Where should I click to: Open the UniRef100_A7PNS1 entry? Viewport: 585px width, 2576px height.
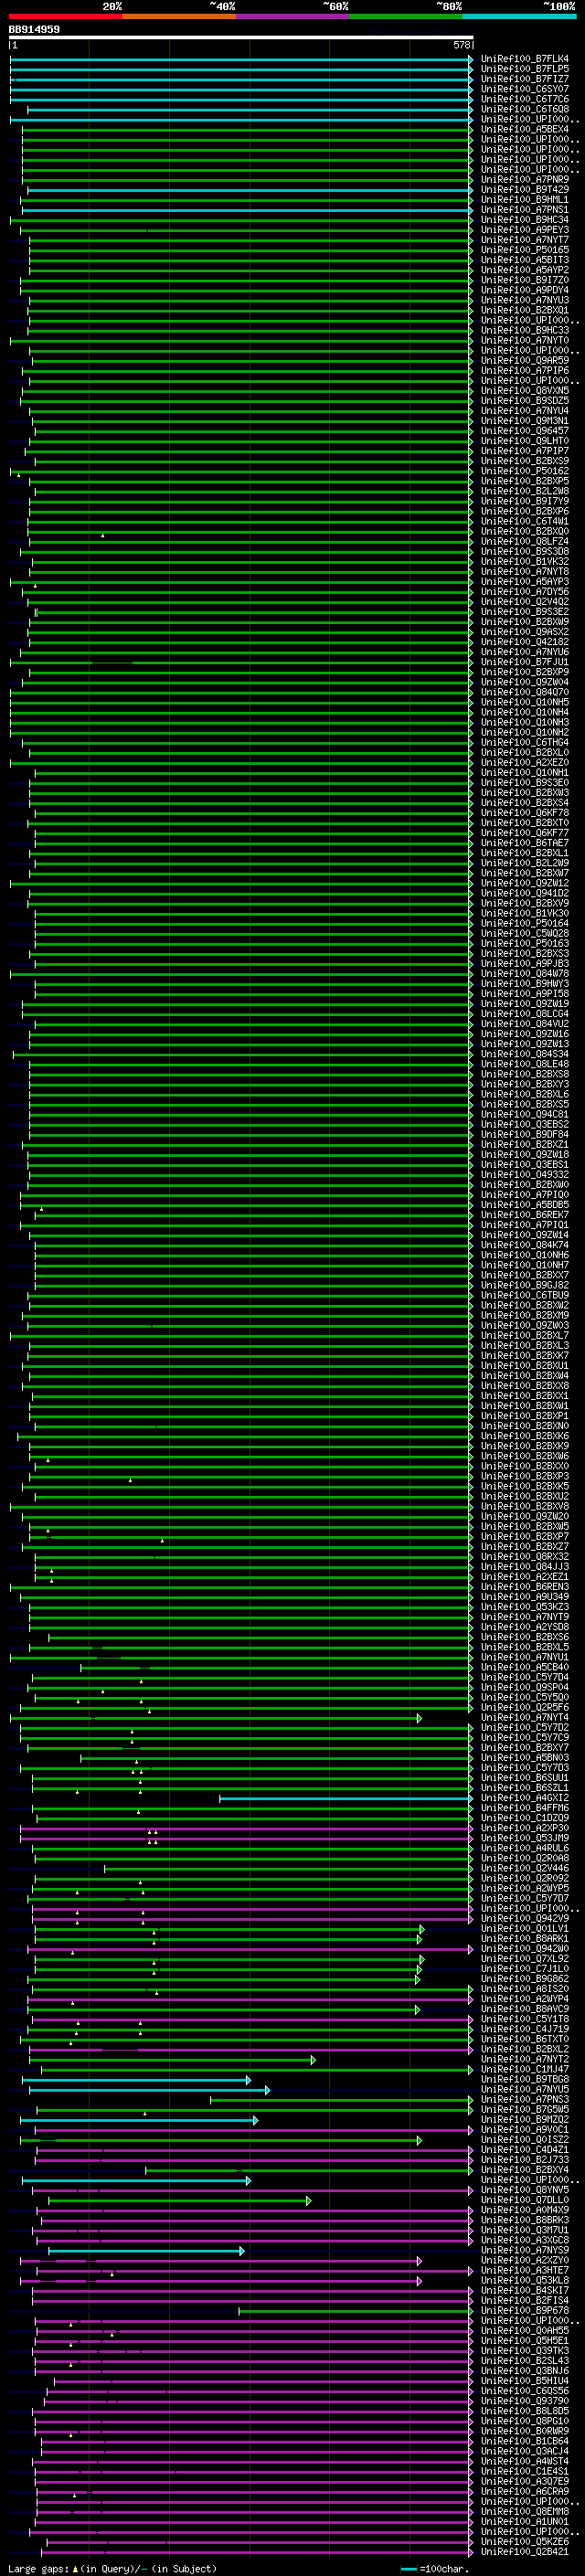pos(525,210)
